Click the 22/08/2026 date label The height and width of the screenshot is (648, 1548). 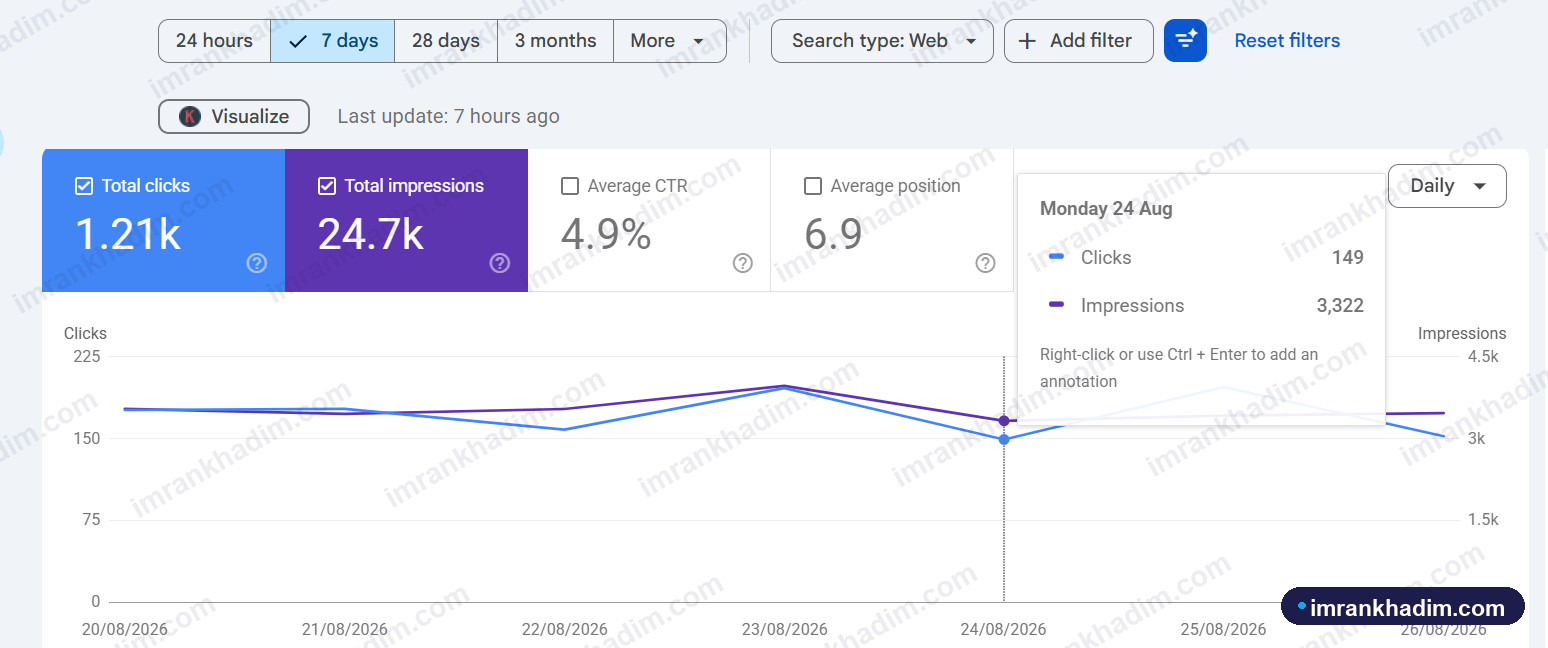(565, 630)
